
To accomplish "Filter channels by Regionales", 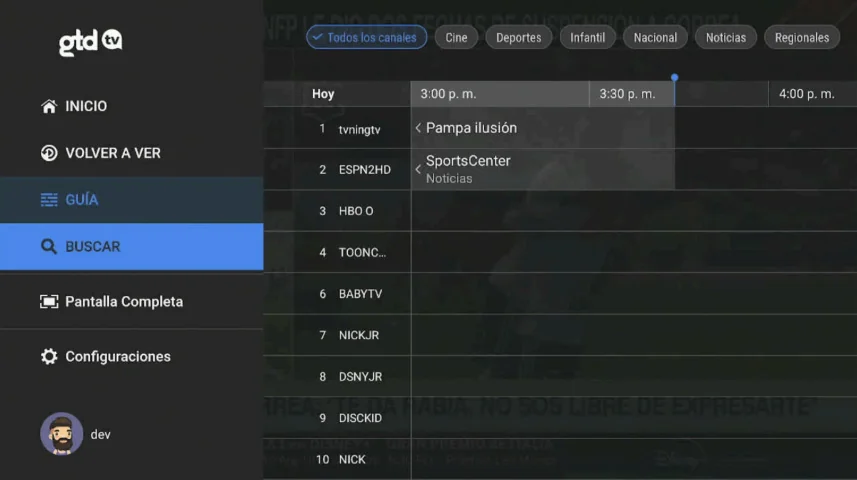I will click(802, 37).
